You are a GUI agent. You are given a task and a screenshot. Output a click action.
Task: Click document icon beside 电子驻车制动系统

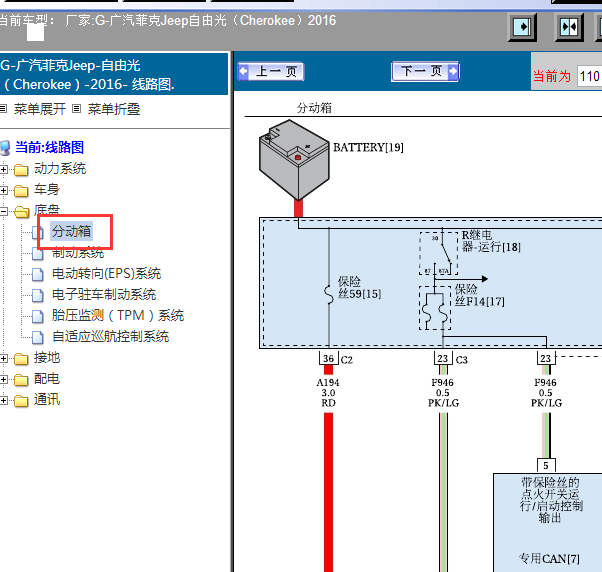(38, 295)
